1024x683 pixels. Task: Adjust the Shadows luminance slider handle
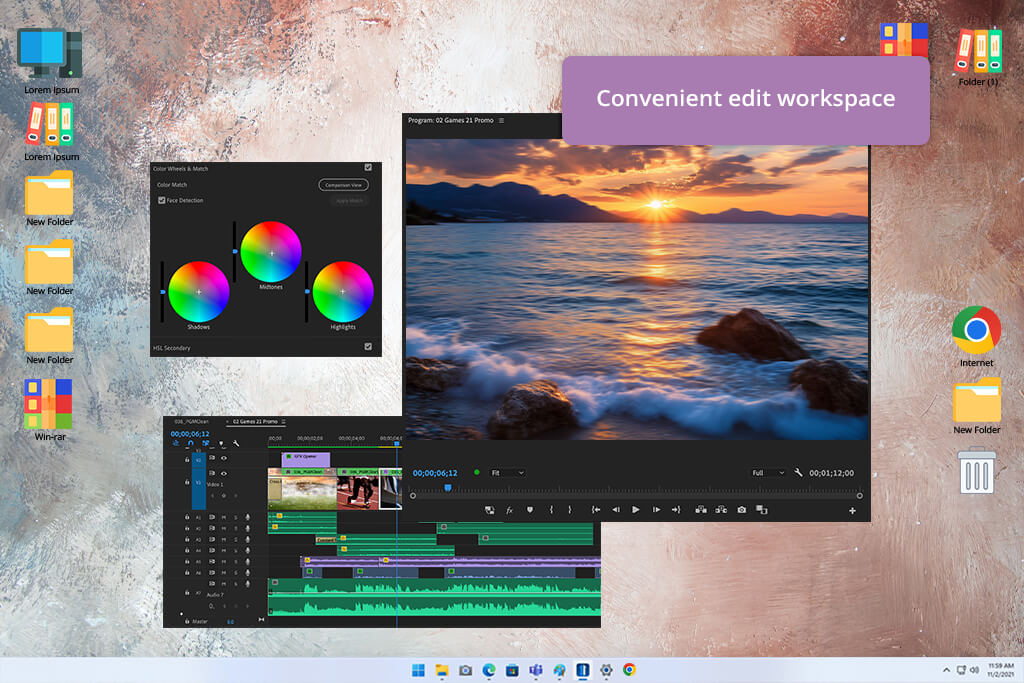[x=163, y=292]
